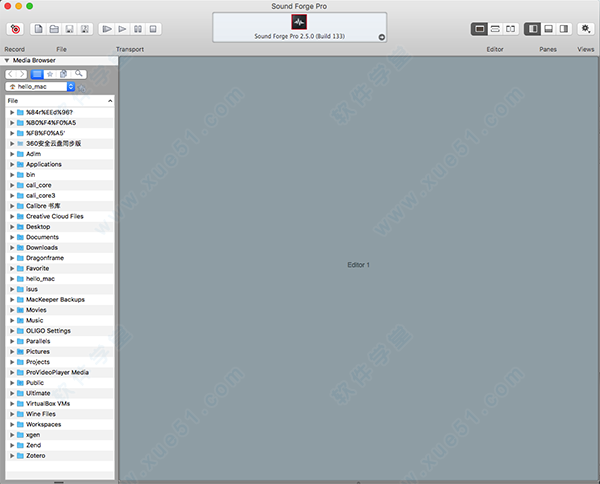Save the file with the Save icon
This screenshot has height=484, width=600.
[x=70, y=29]
